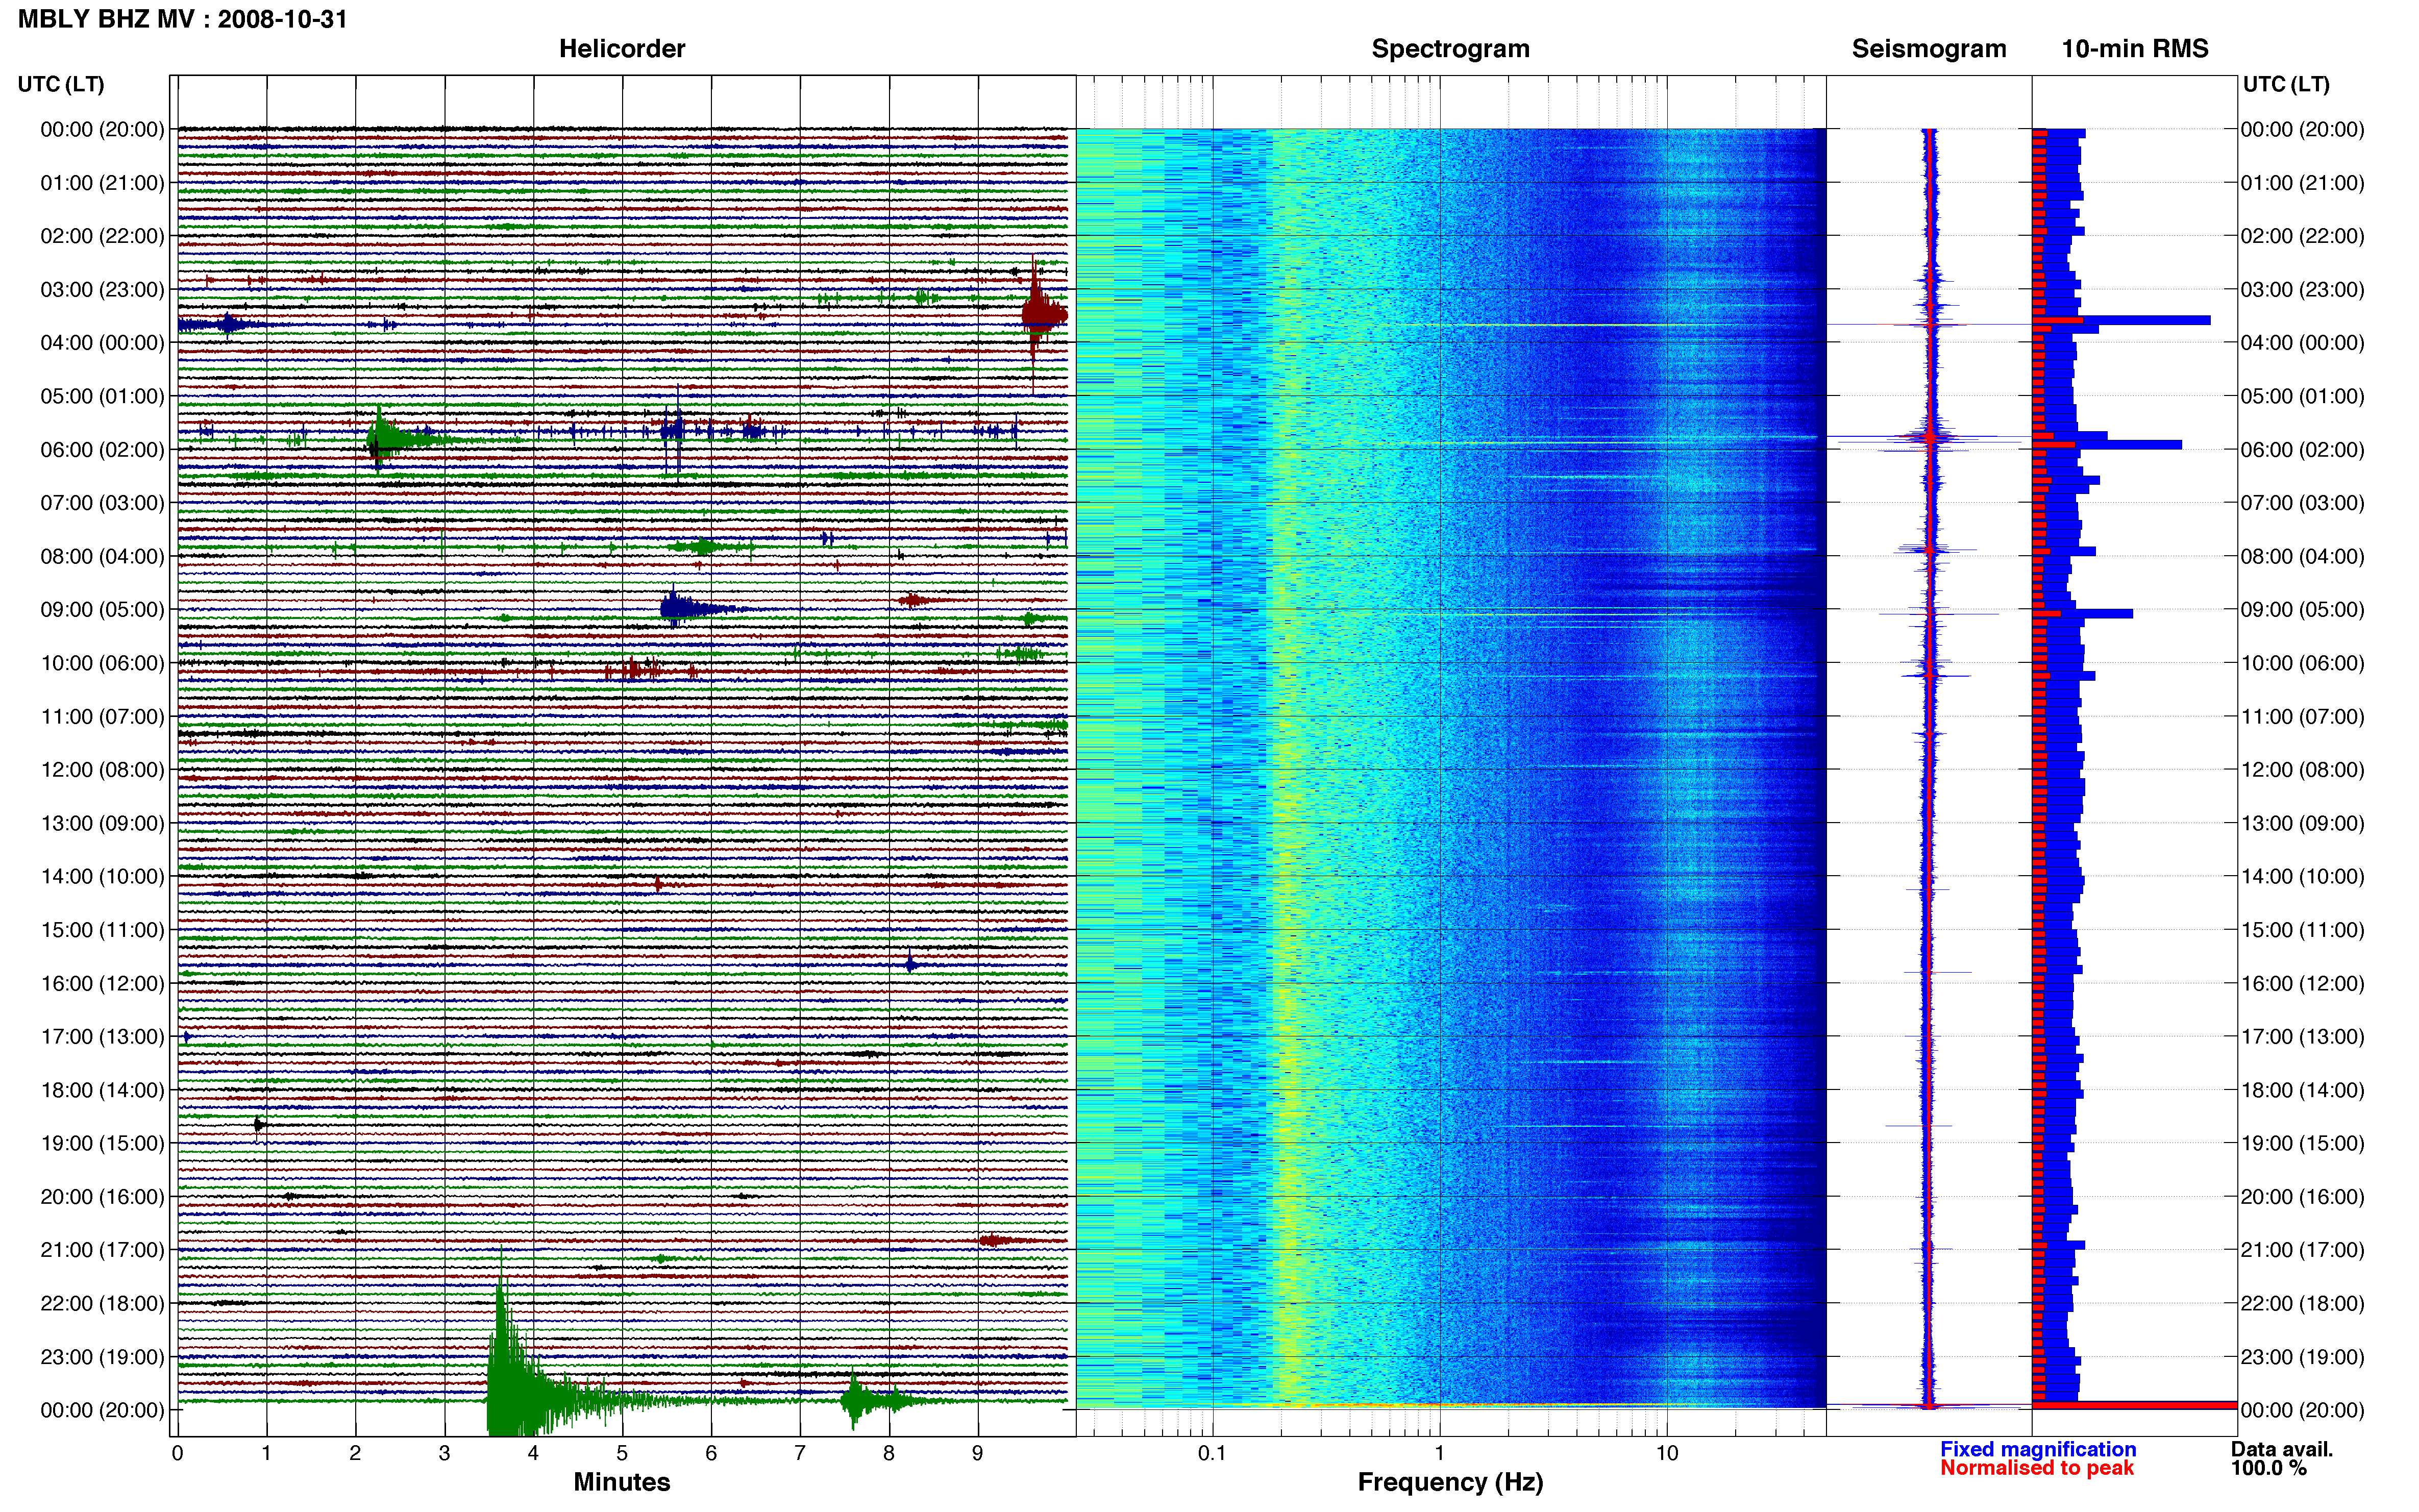Click the minutes tick label '9'
Screen dimensions: 2419x1512
point(977,1453)
